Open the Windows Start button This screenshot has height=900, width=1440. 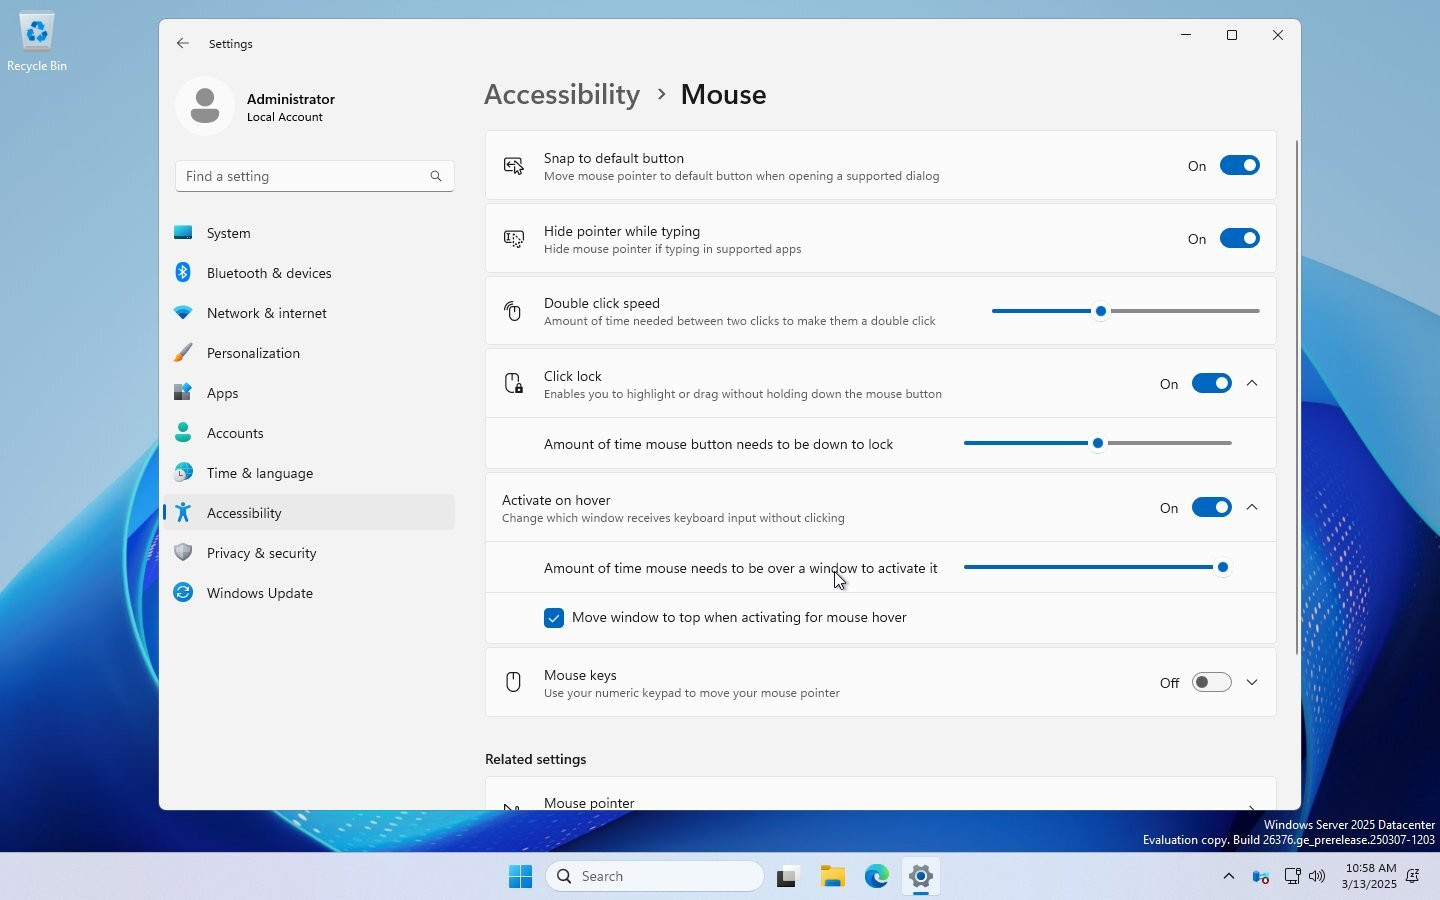[520, 876]
